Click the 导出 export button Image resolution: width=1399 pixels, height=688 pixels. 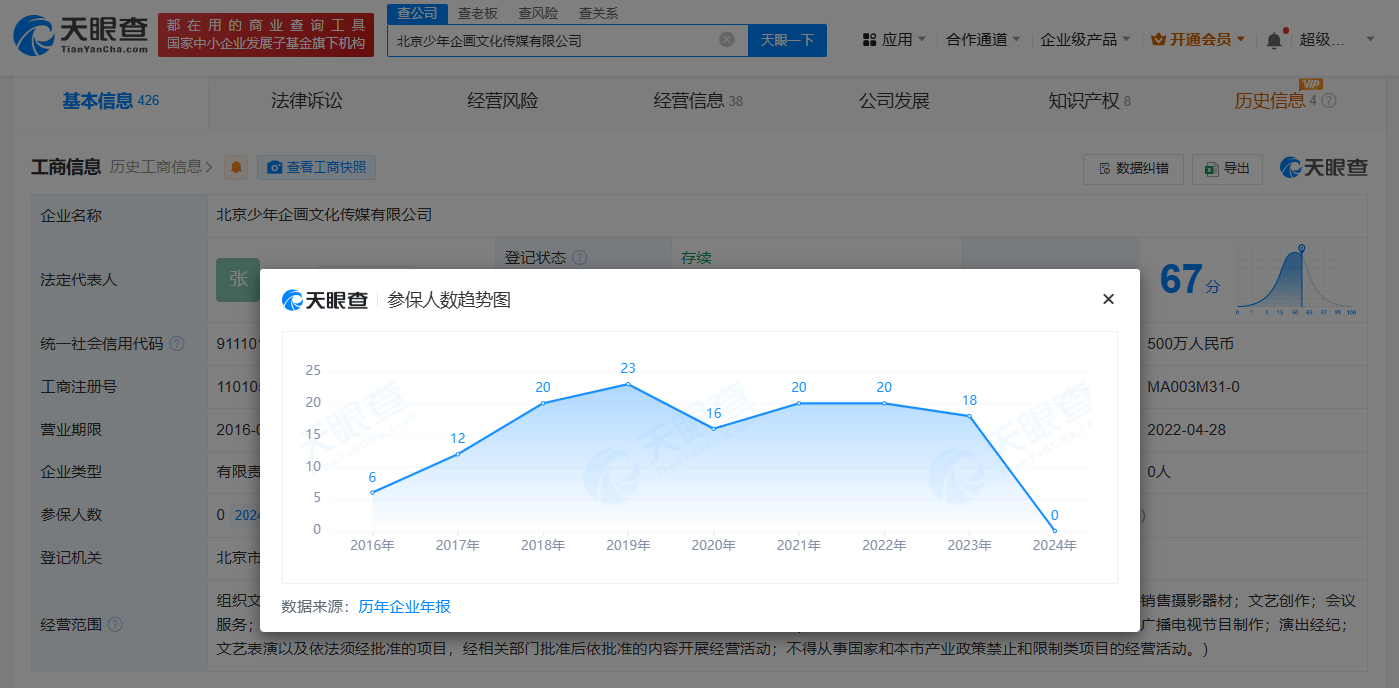(x=1227, y=168)
